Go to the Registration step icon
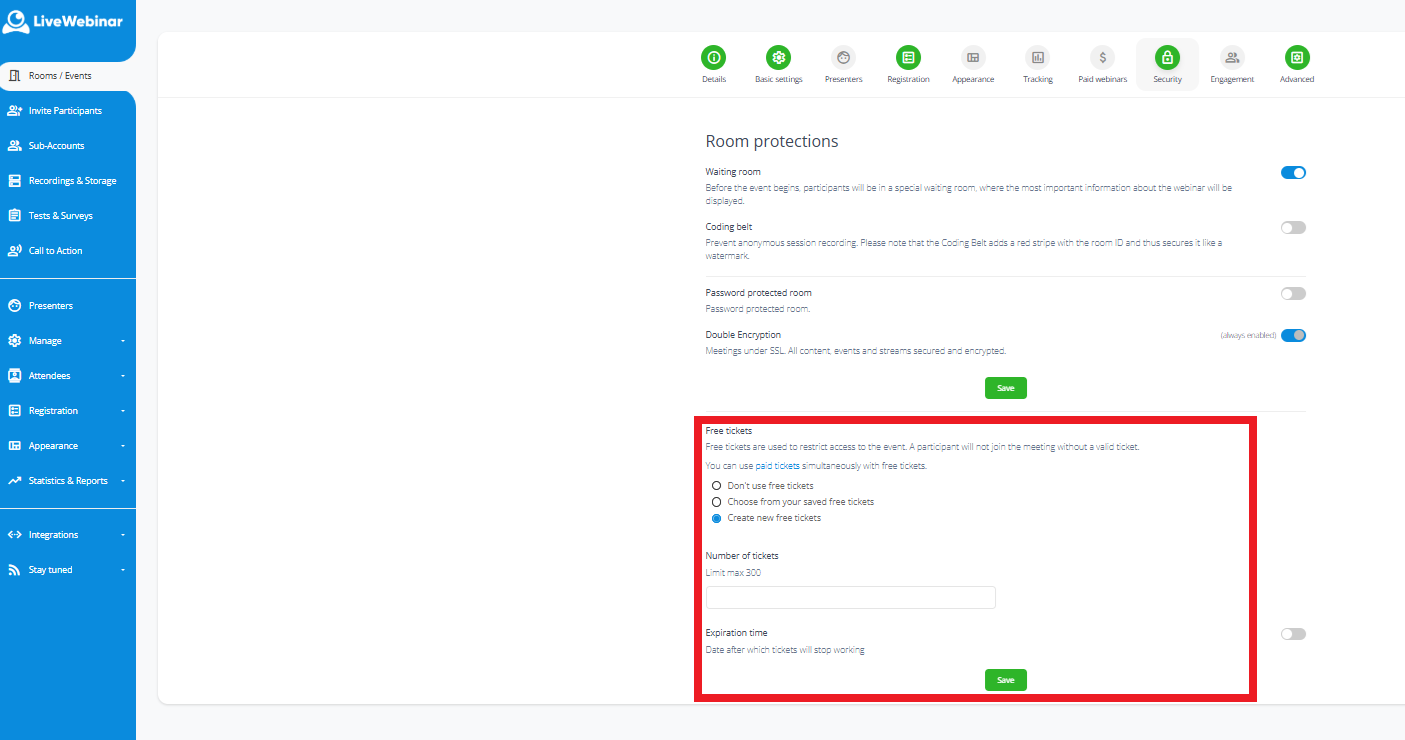Image resolution: width=1405 pixels, height=740 pixels. pyautogui.click(x=907, y=58)
